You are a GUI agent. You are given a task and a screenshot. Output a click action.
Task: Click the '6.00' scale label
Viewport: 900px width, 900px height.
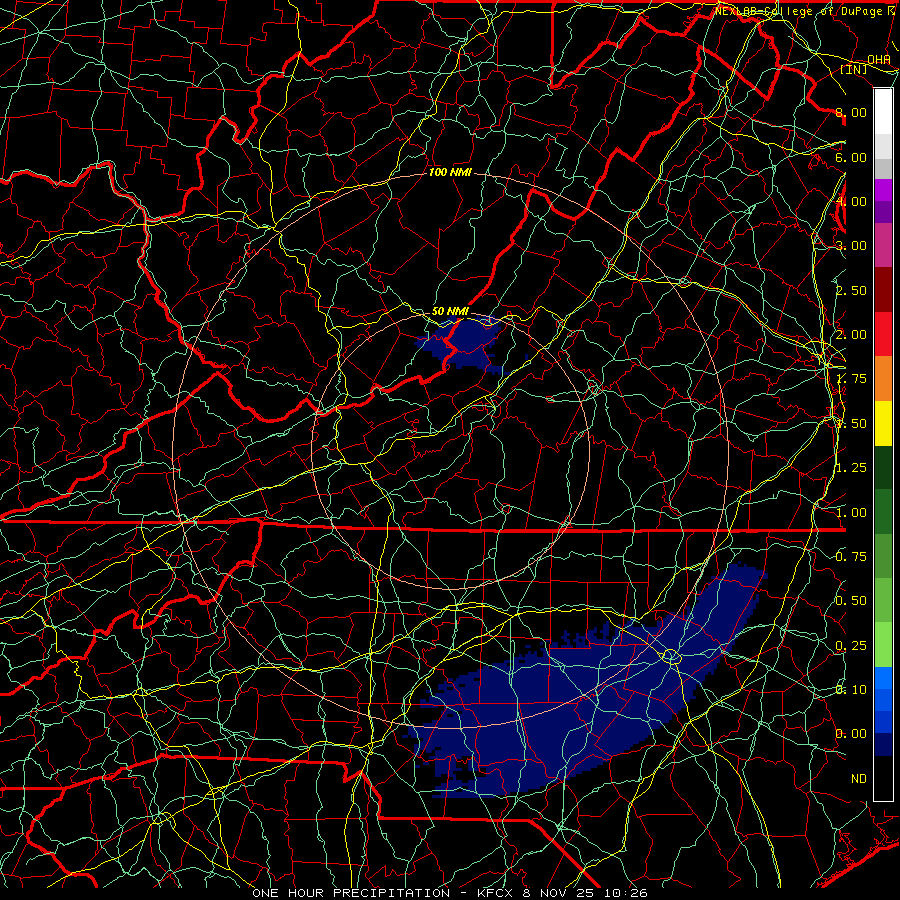point(851,157)
